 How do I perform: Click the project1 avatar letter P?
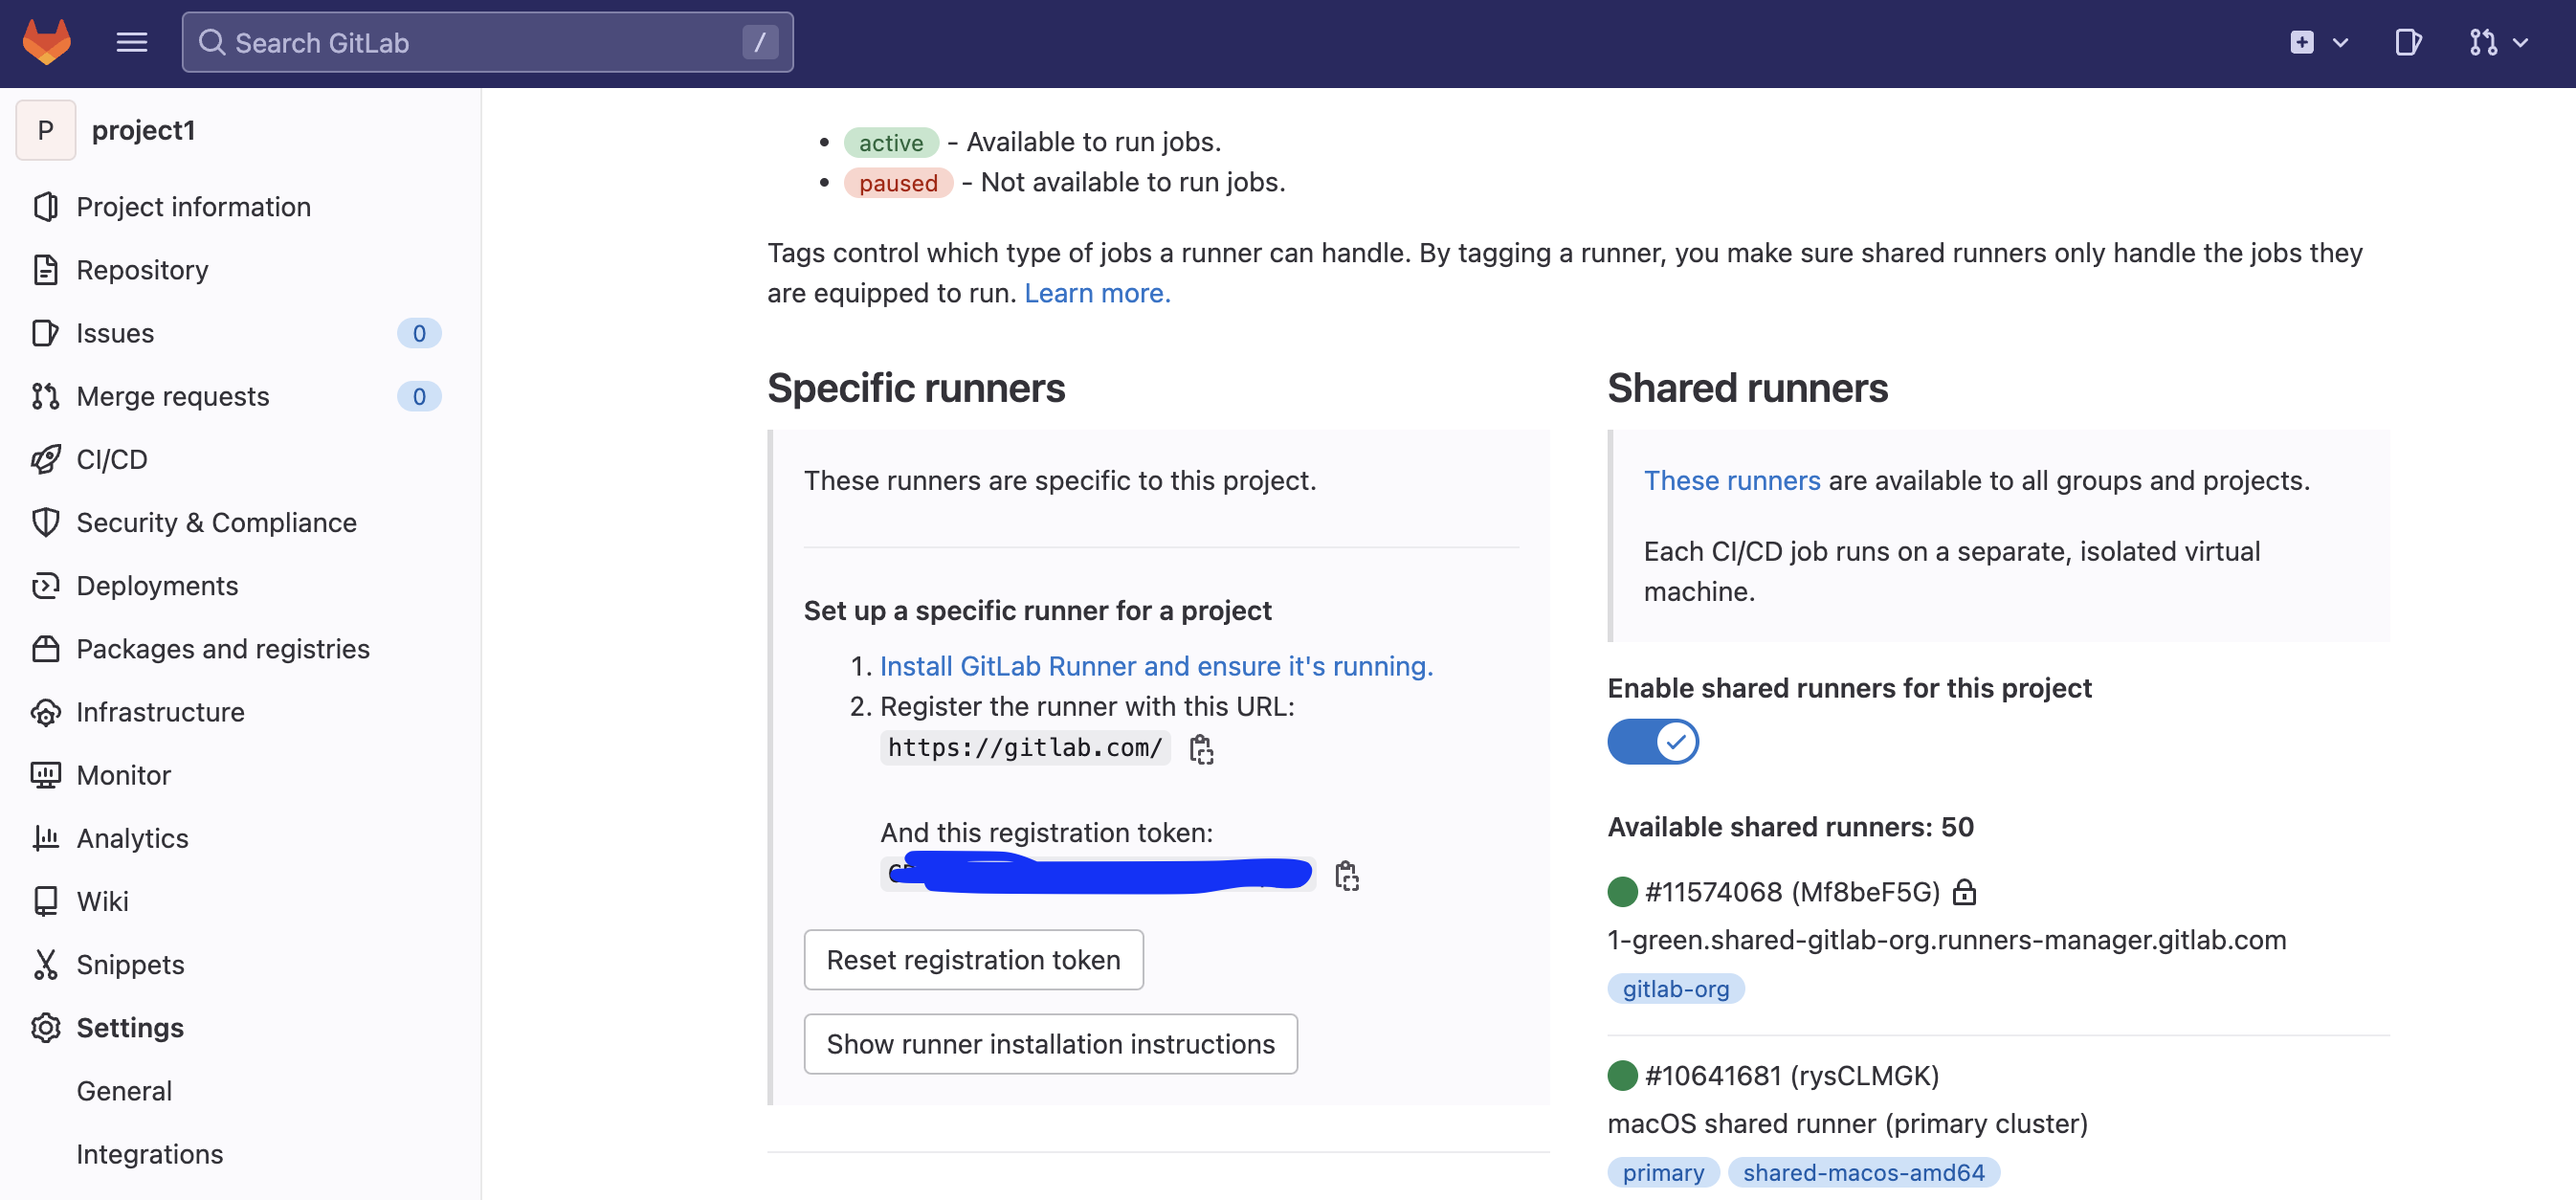tap(45, 130)
